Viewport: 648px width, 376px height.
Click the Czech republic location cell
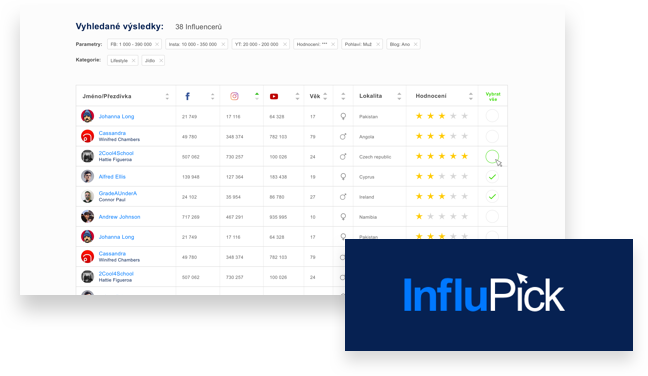coord(375,157)
